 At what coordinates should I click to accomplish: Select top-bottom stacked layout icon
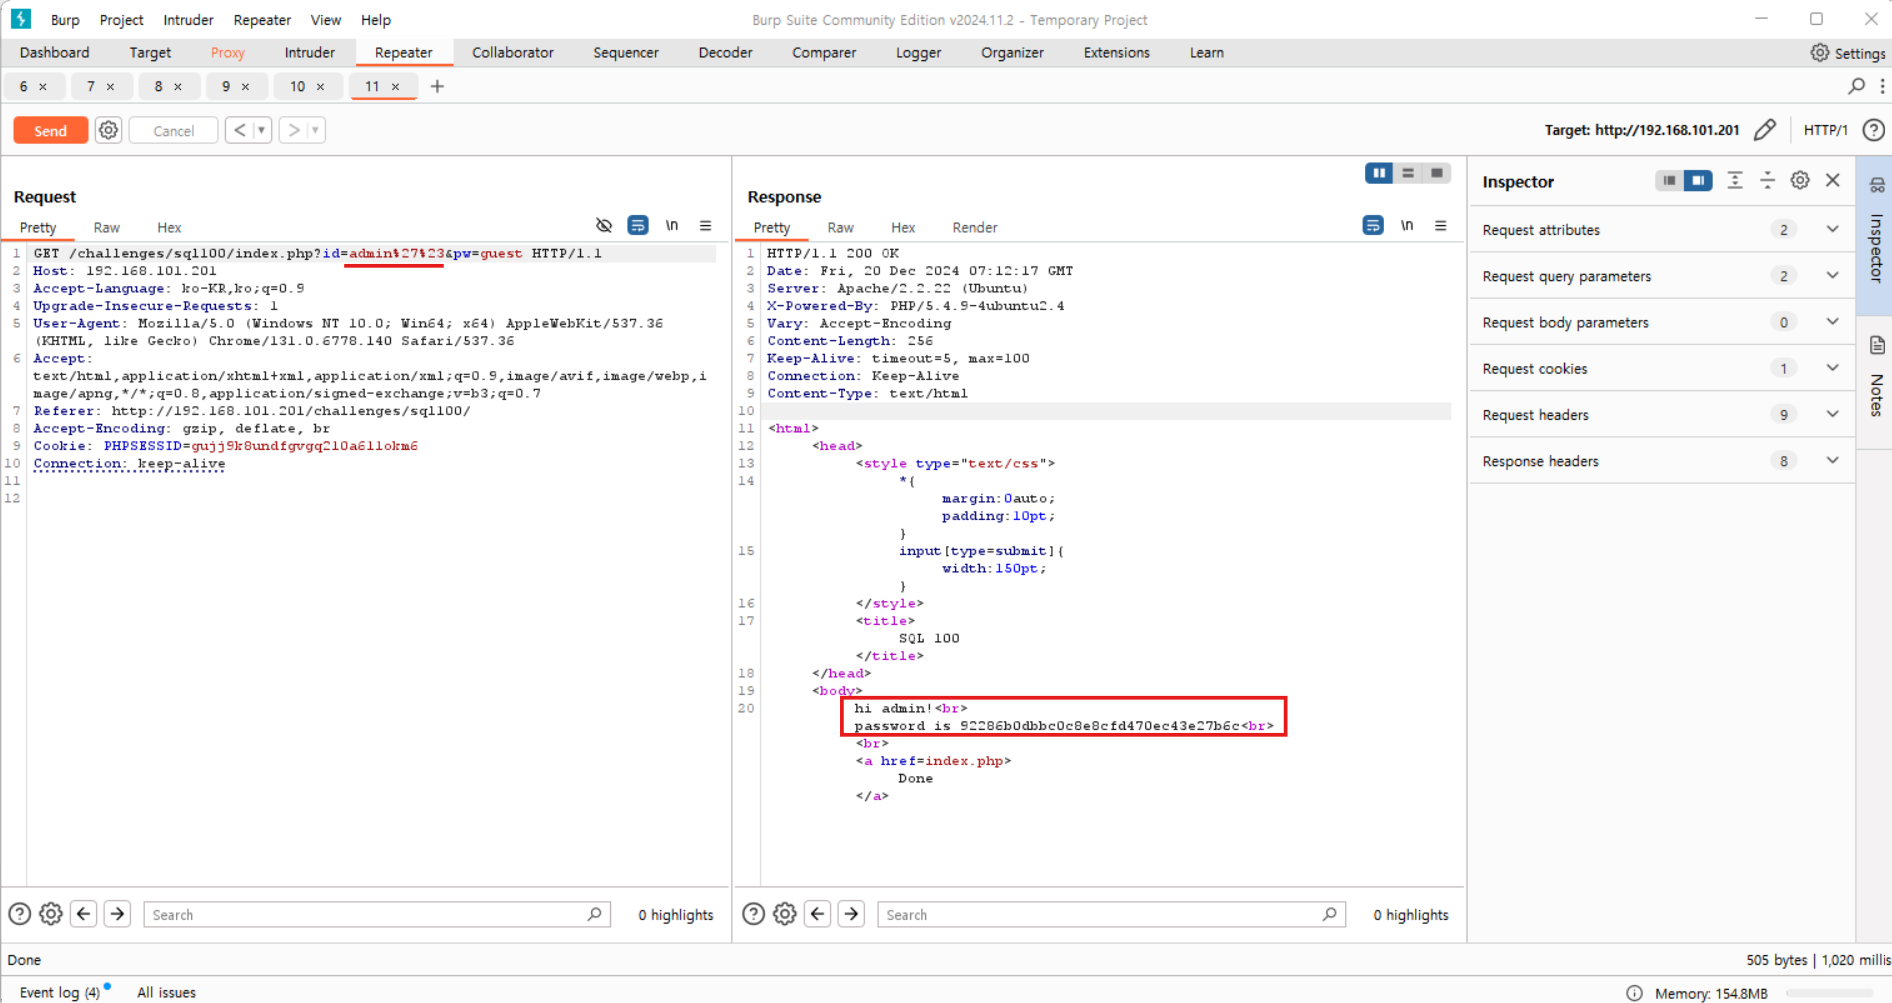click(1408, 173)
